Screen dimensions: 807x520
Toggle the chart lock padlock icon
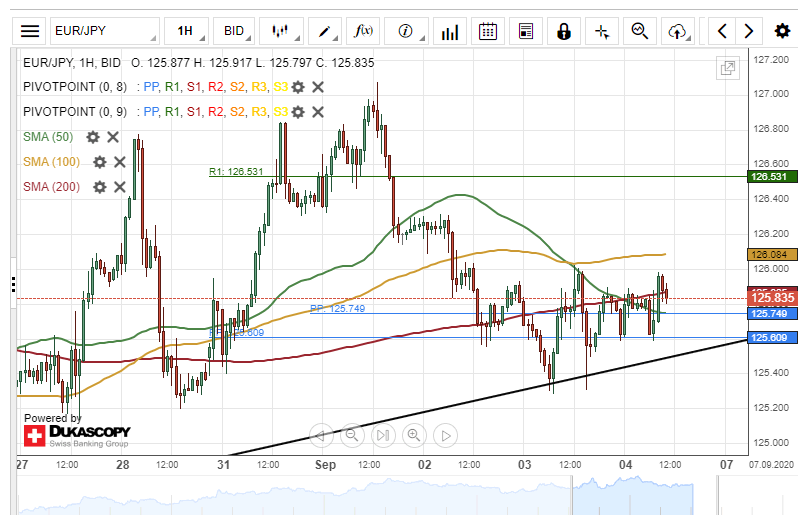(x=564, y=31)
